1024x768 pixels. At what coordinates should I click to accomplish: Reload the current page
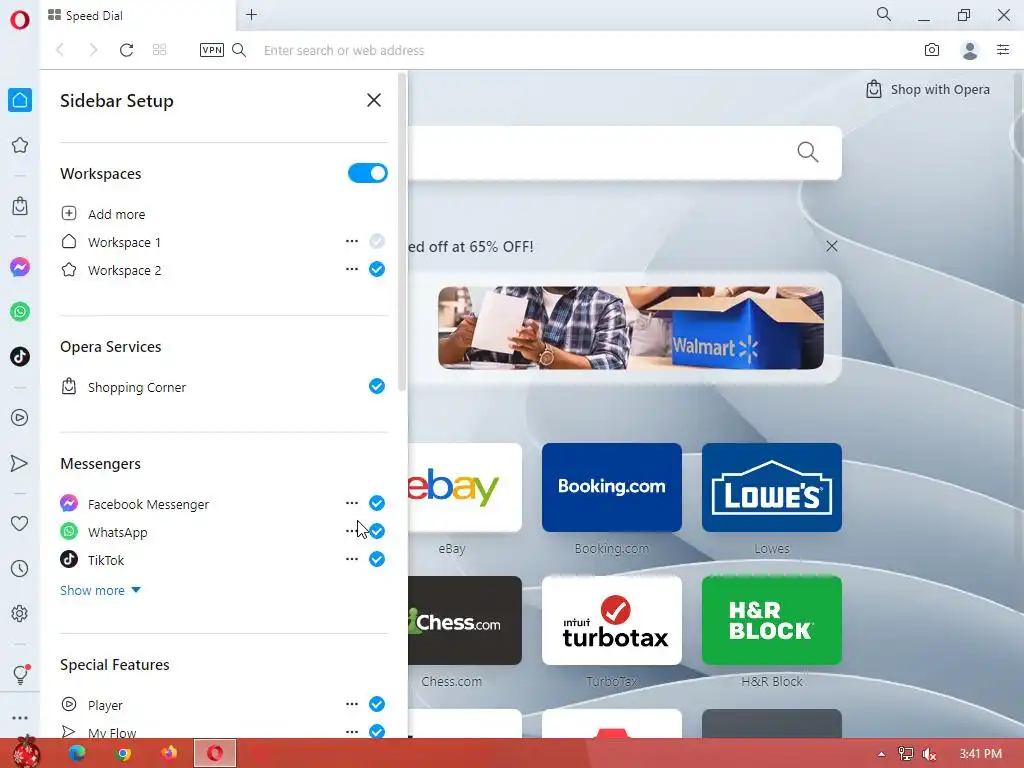click(x=126, y=50)
